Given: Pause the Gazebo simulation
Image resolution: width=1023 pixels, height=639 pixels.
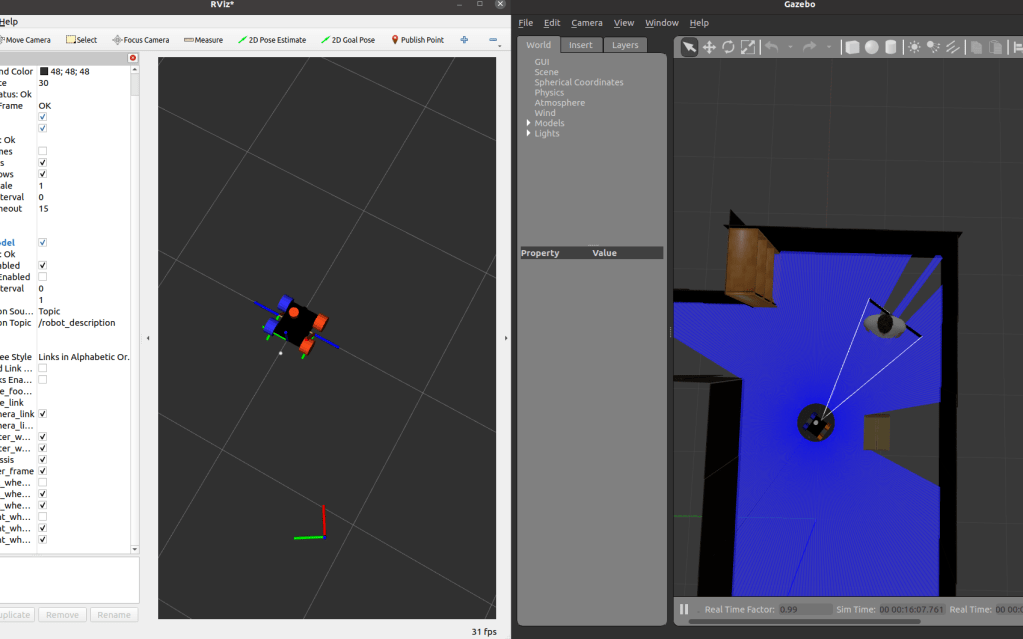Looking at the screenshot, I should point(684,609).
